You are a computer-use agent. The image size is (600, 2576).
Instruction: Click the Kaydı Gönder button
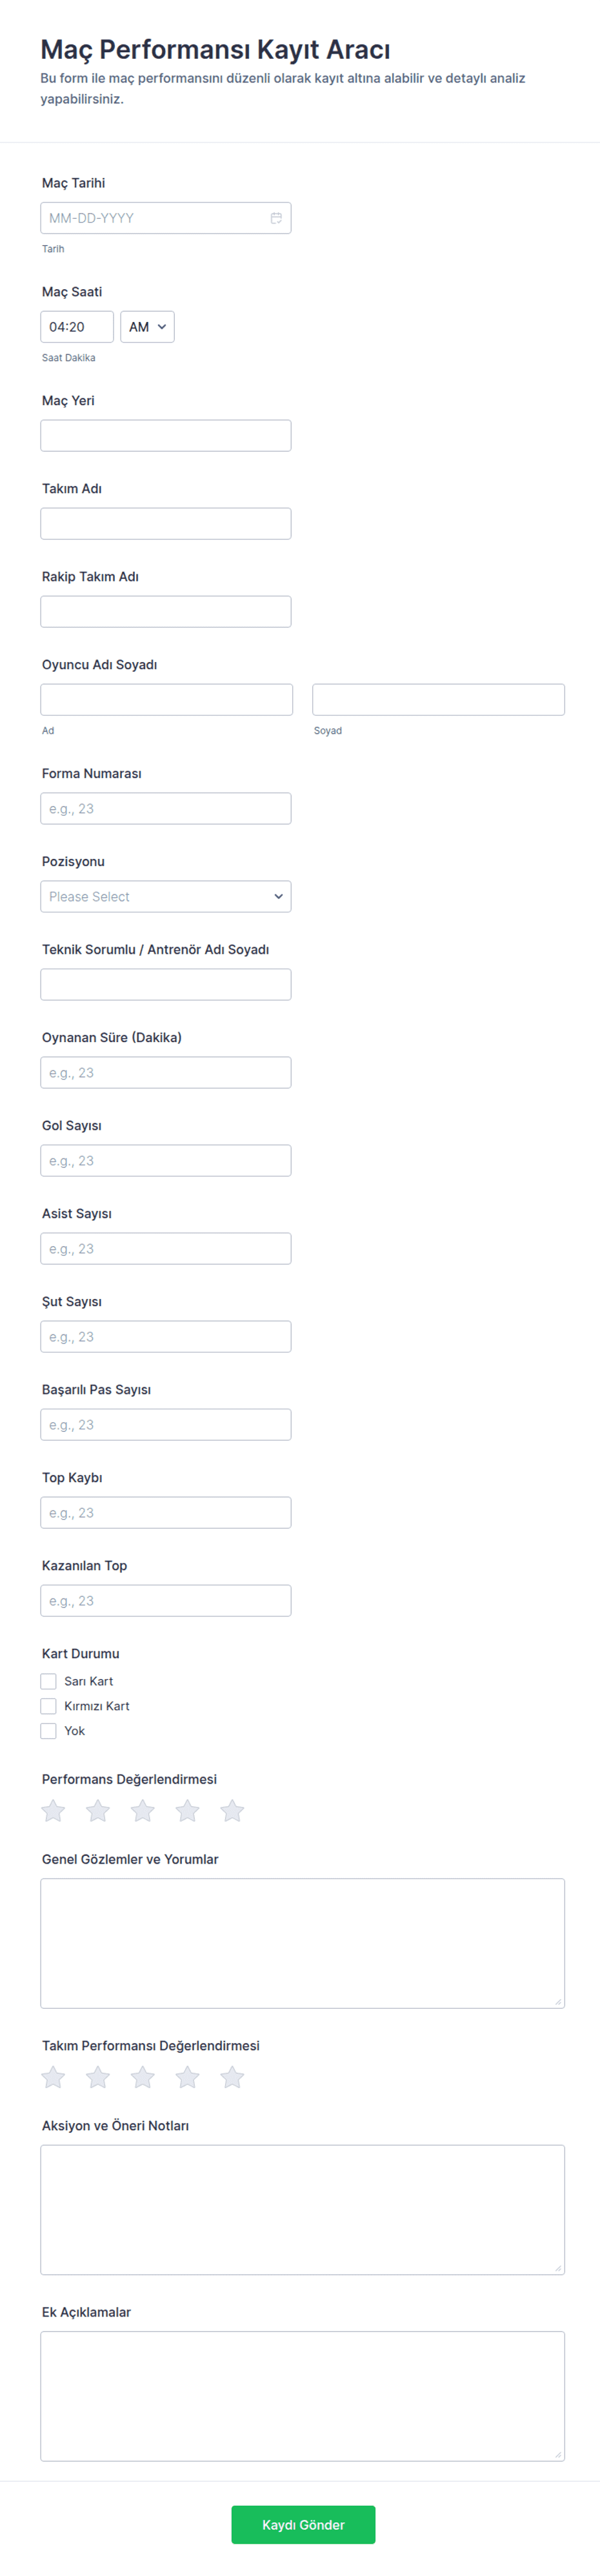pyautogui.click(x=303, y=2525)
